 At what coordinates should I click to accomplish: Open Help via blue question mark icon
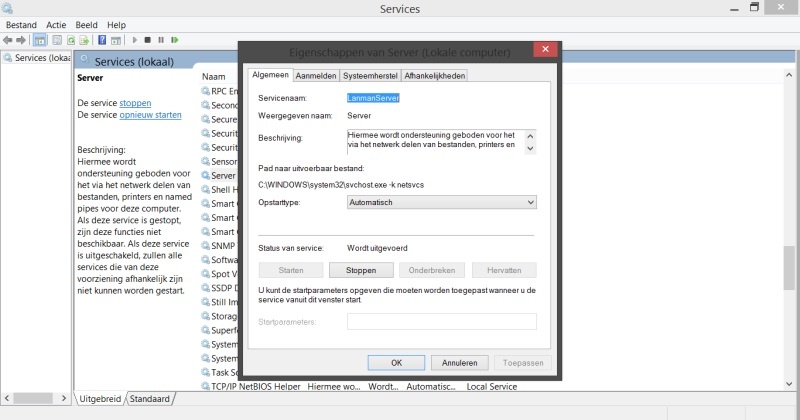tap(102, 40)
